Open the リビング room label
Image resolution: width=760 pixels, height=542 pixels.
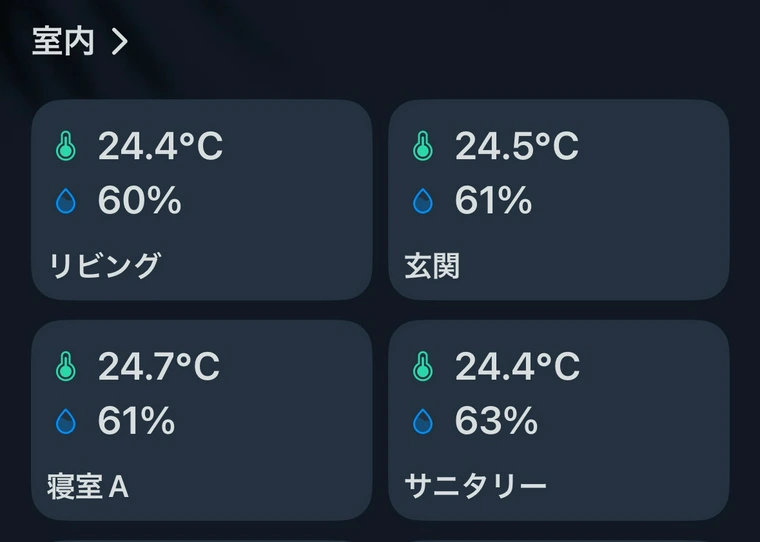104,266
